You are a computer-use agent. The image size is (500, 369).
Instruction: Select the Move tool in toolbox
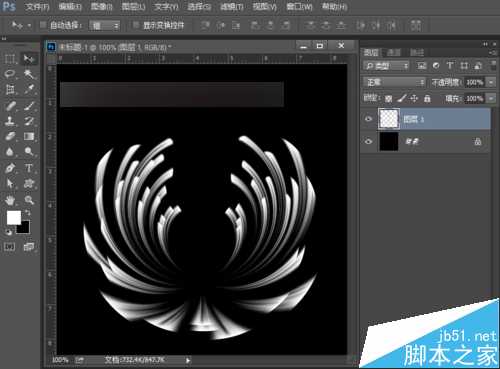29,59
